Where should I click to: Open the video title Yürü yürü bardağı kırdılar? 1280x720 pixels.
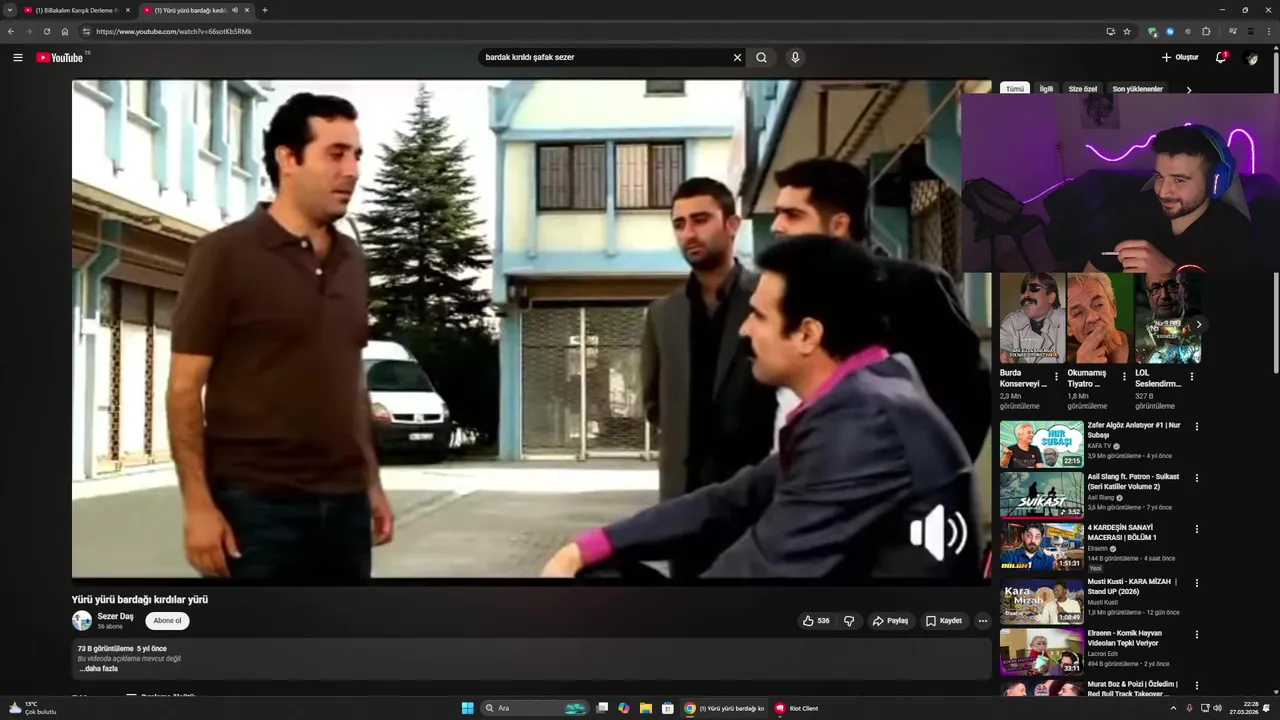(140, 600)
